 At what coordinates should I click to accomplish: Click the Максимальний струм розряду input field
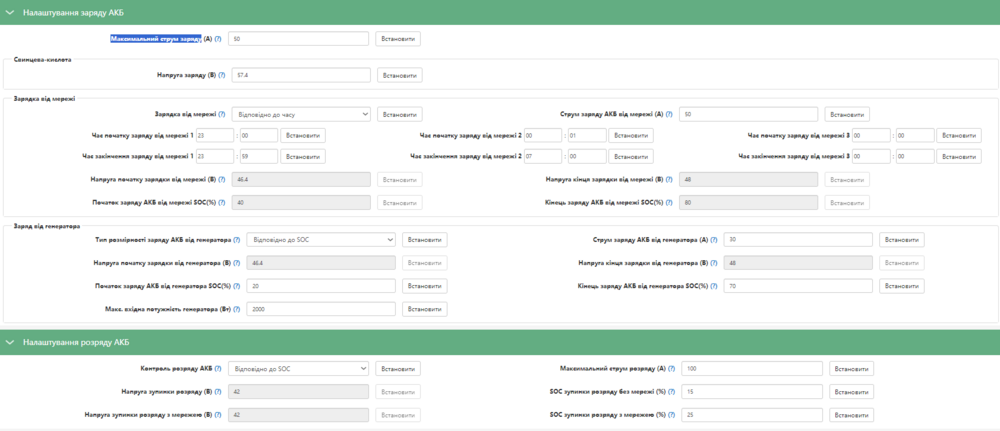[x=751, y=368]
